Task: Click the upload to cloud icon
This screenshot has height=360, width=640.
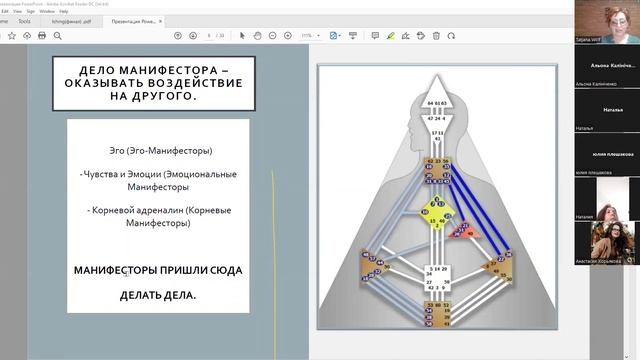Action: click(x=27, y=36)
